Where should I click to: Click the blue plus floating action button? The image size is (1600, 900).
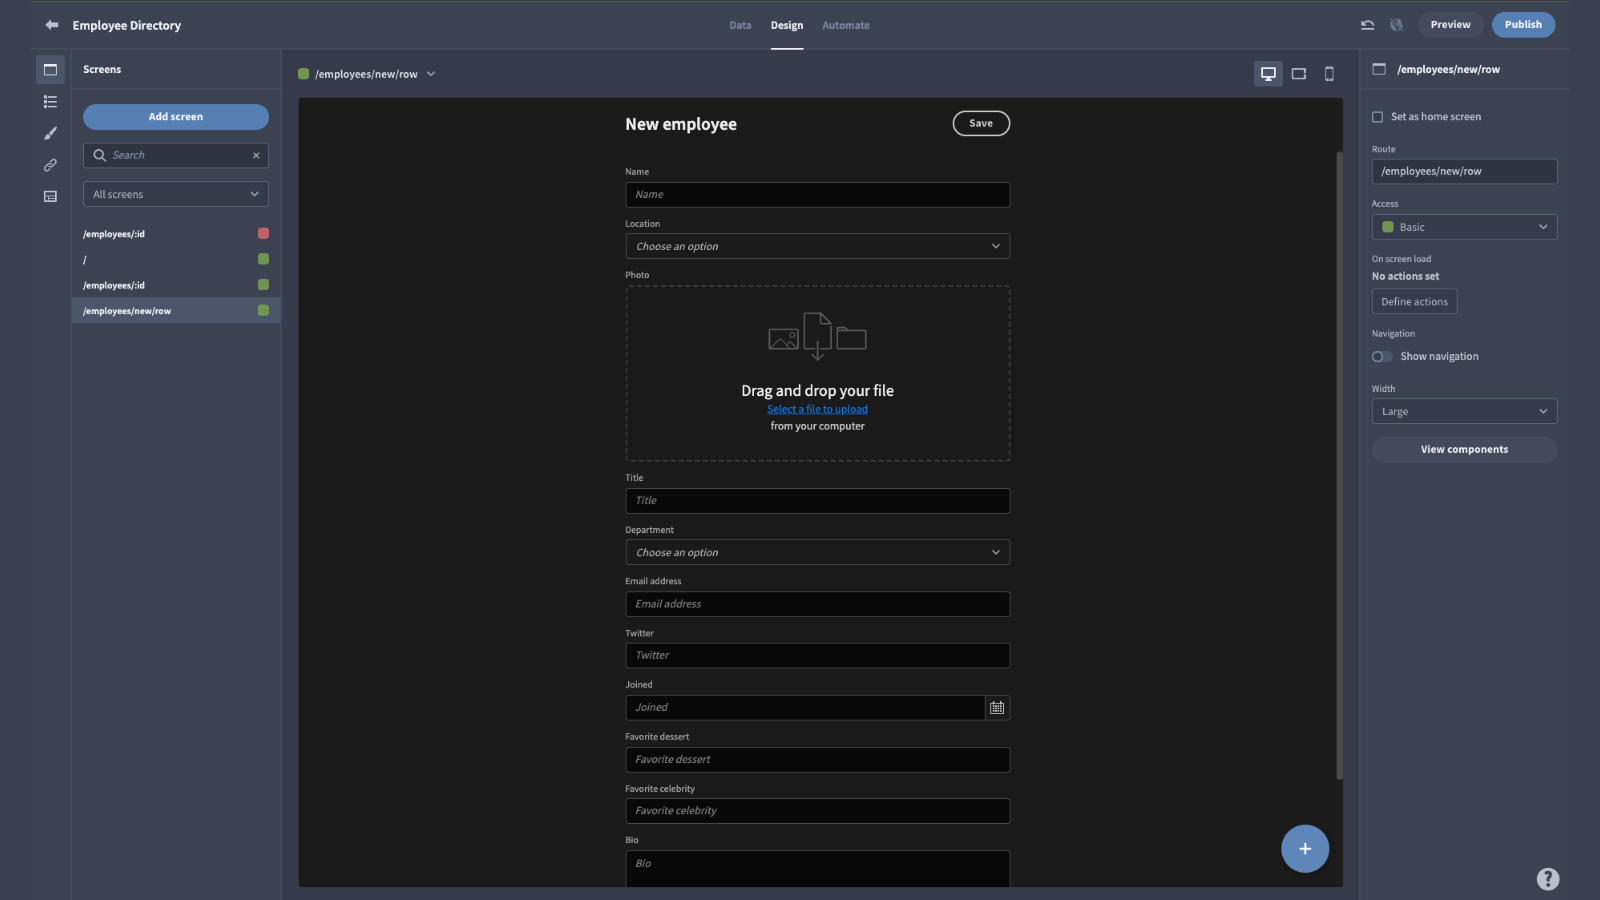[1304, 848]
